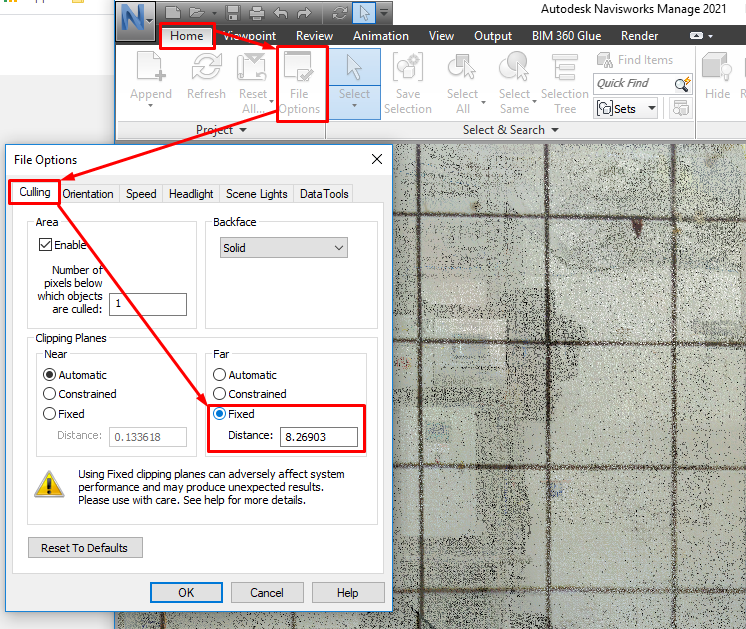746x629 pixels.
Task: Select Far Automatic radio button
Action: tap(219, 375)
